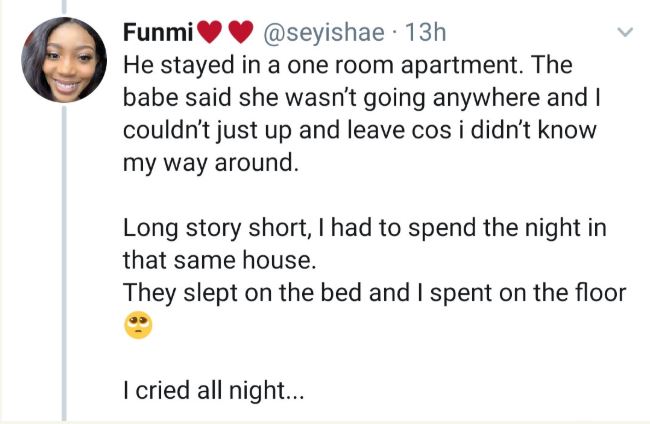Click the text "my way around."

[210, 164]
